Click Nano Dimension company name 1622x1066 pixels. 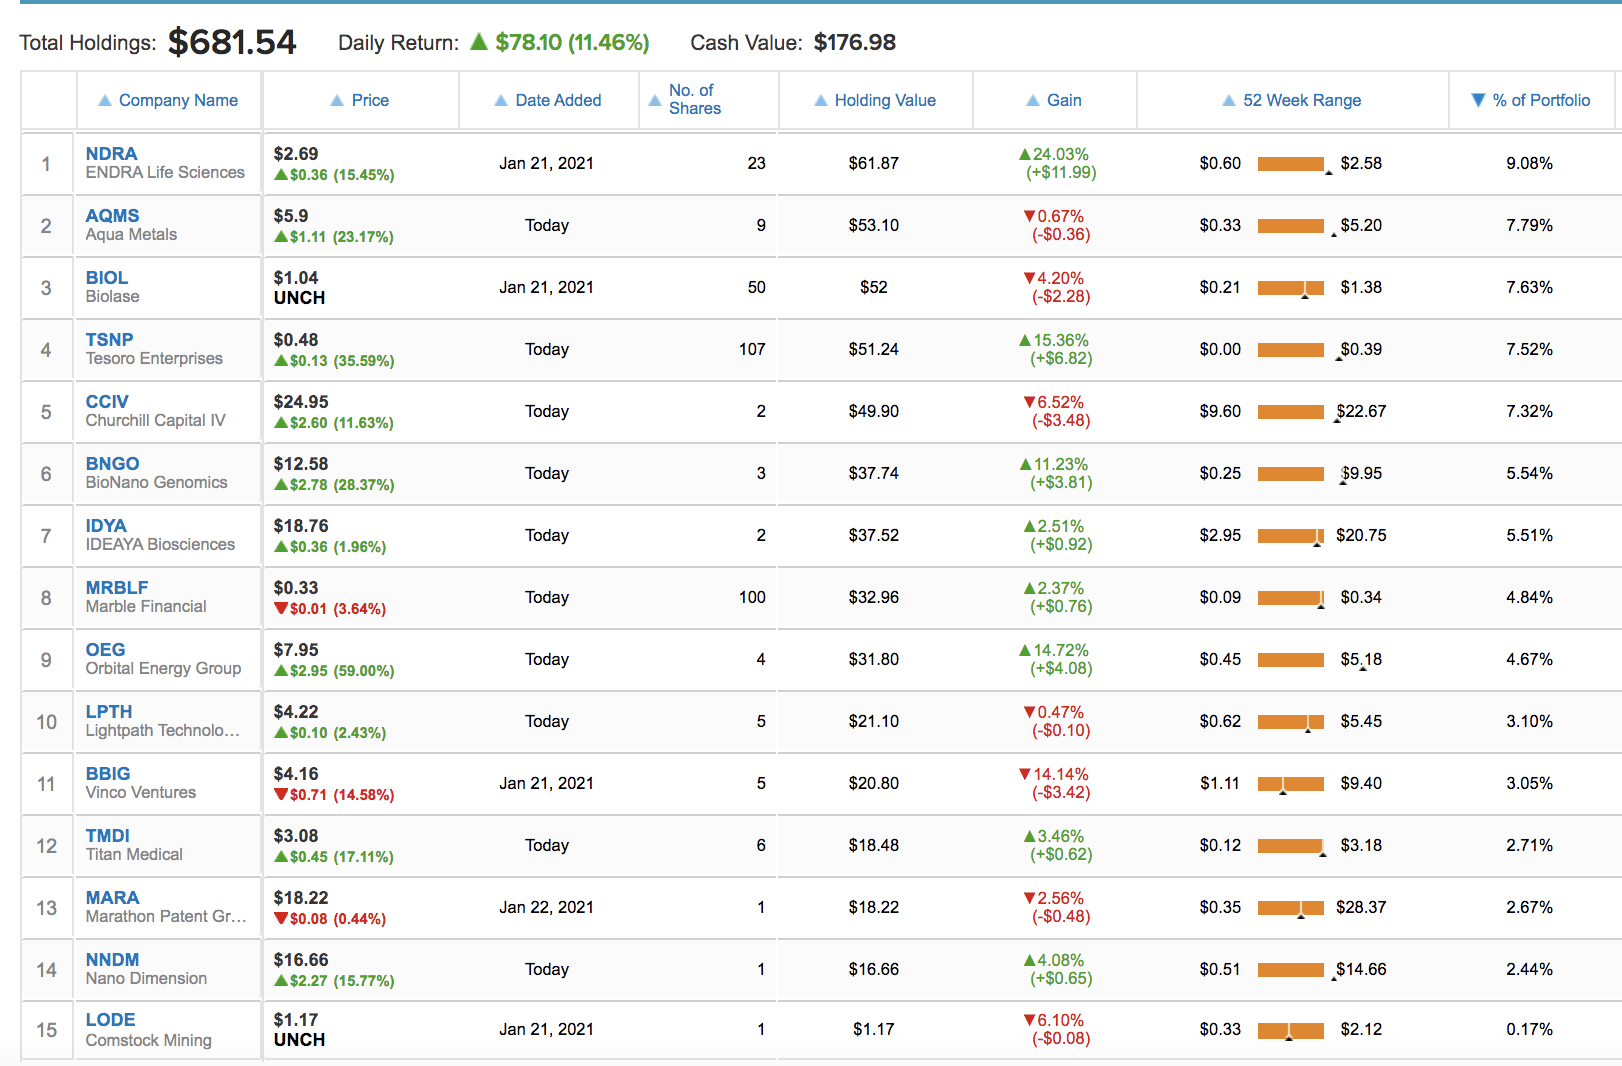pos(146,979)
